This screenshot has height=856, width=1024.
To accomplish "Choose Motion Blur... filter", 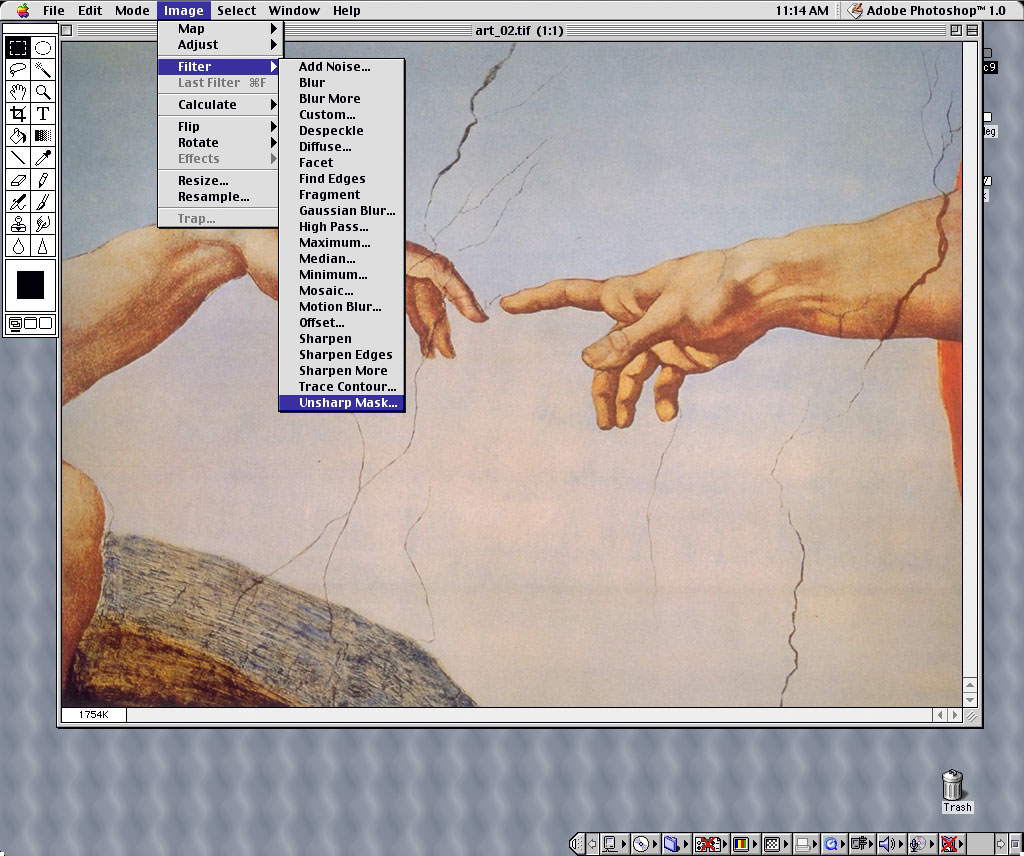I will (342, 307).
